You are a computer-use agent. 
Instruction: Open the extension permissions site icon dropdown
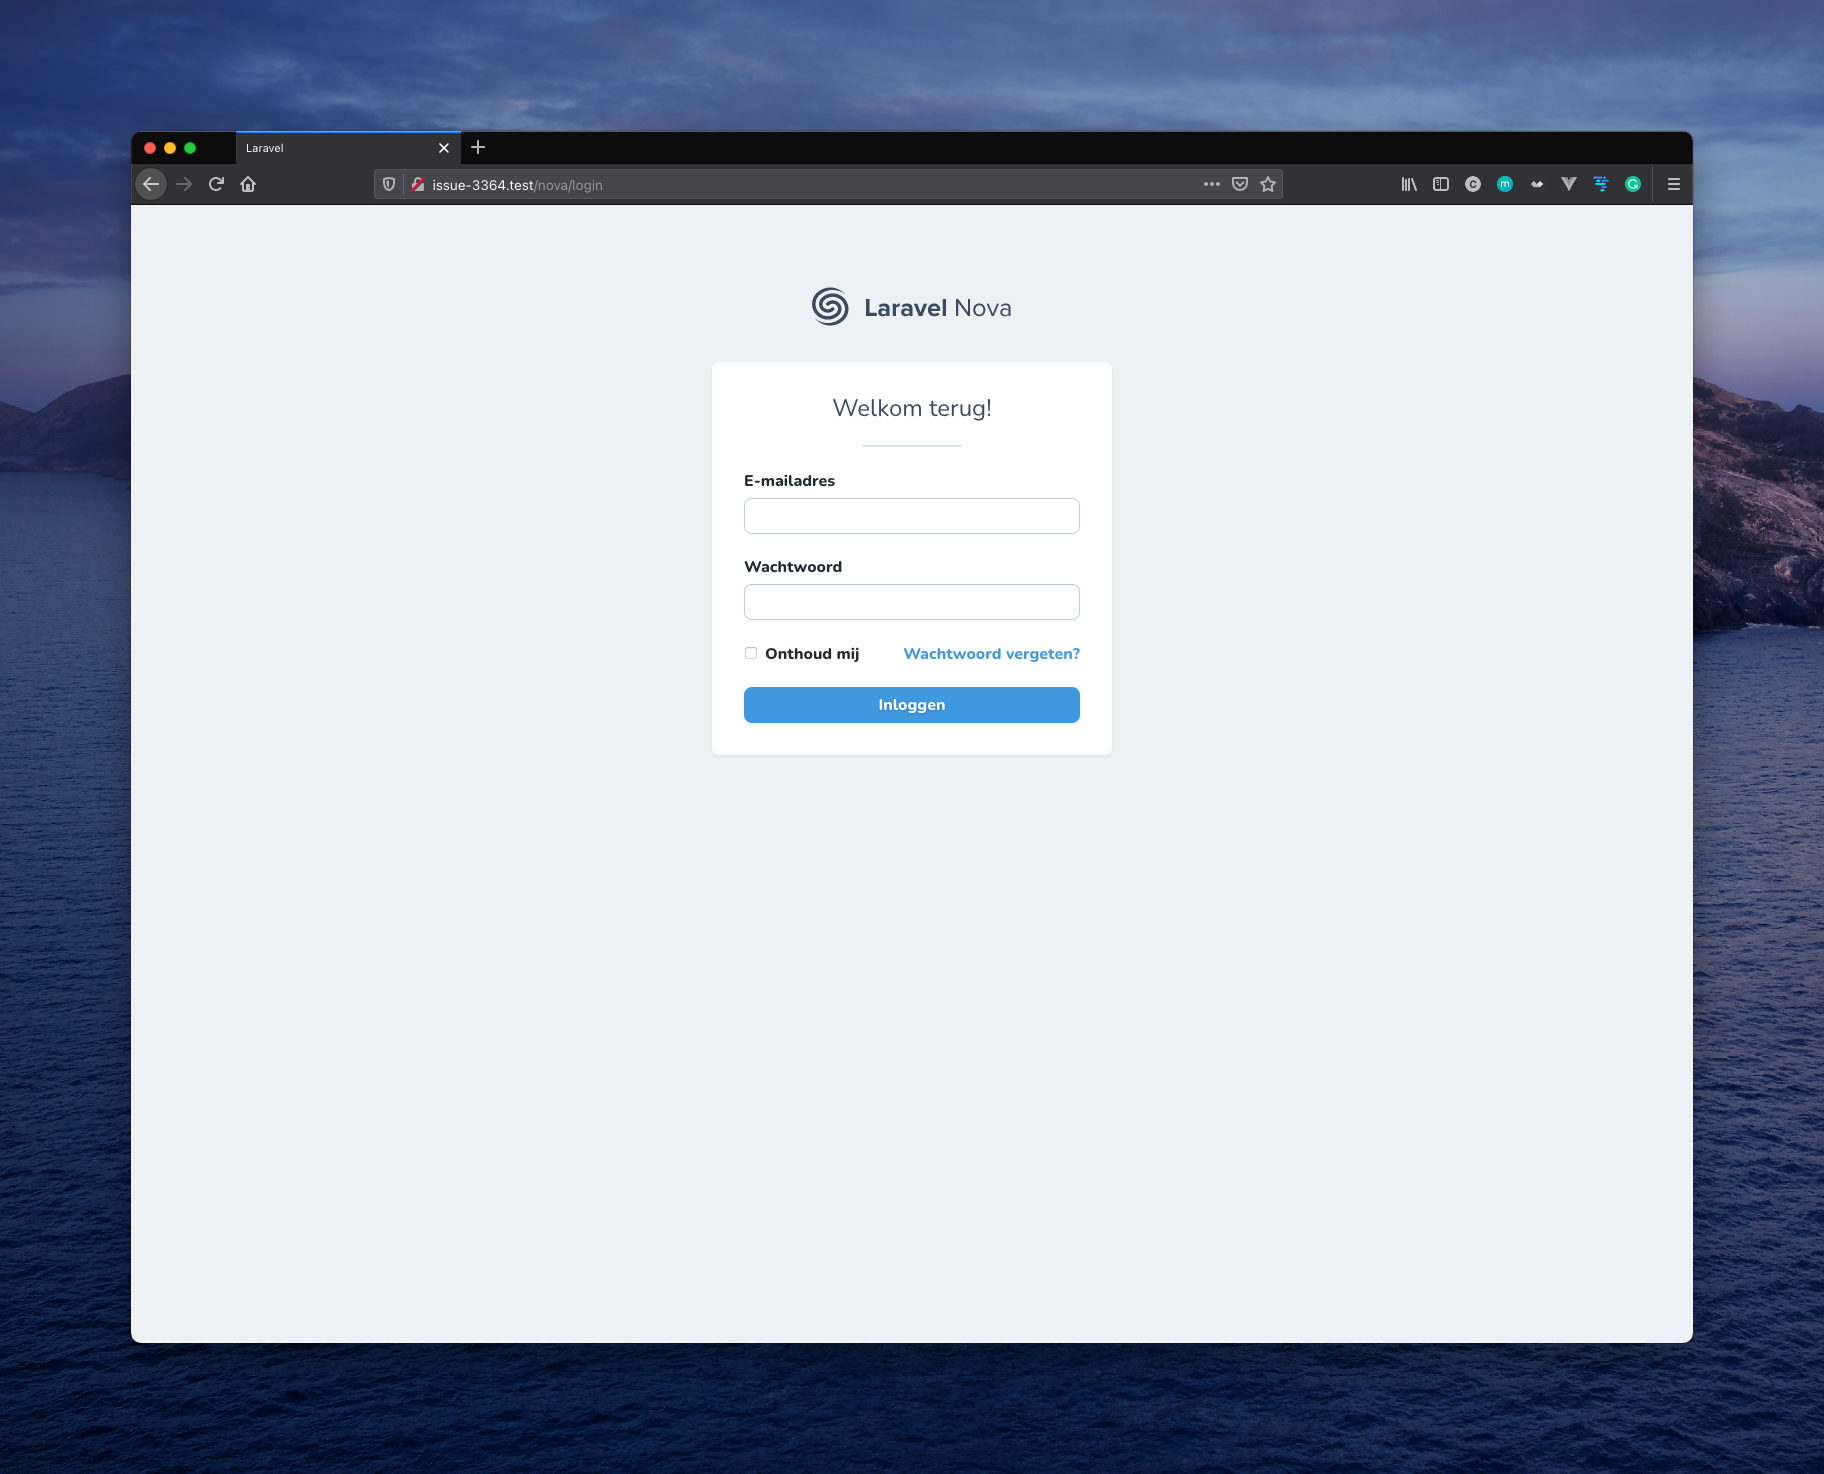[x=417, y=184]
